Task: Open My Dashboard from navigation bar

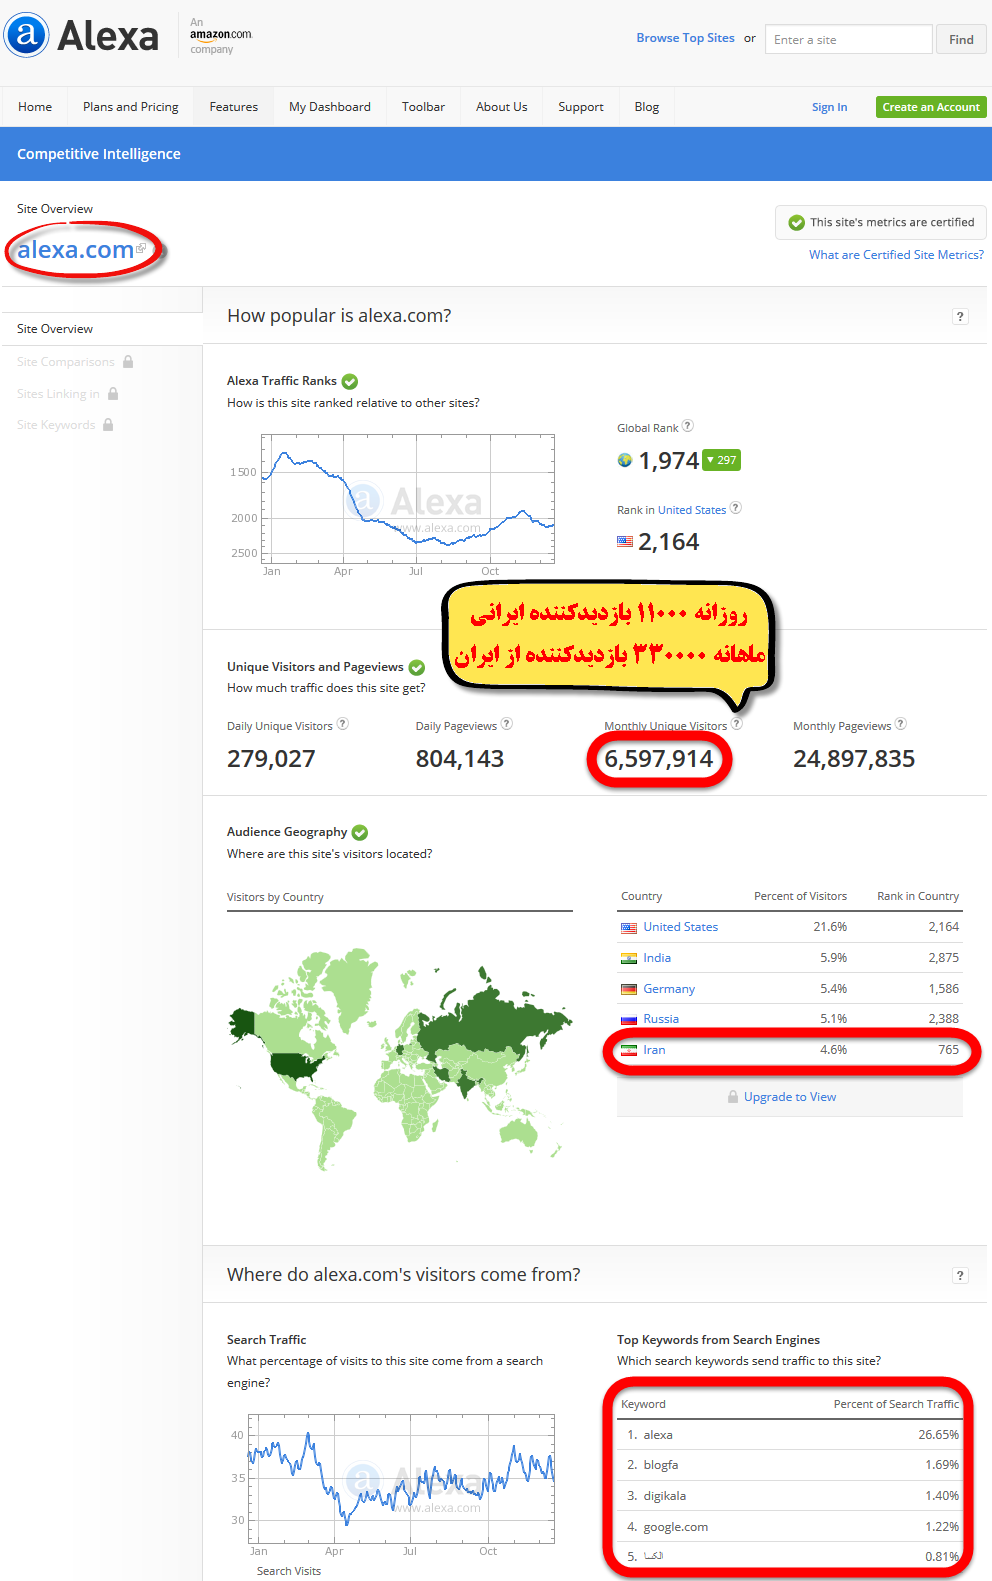Action: tap(330, 107)
